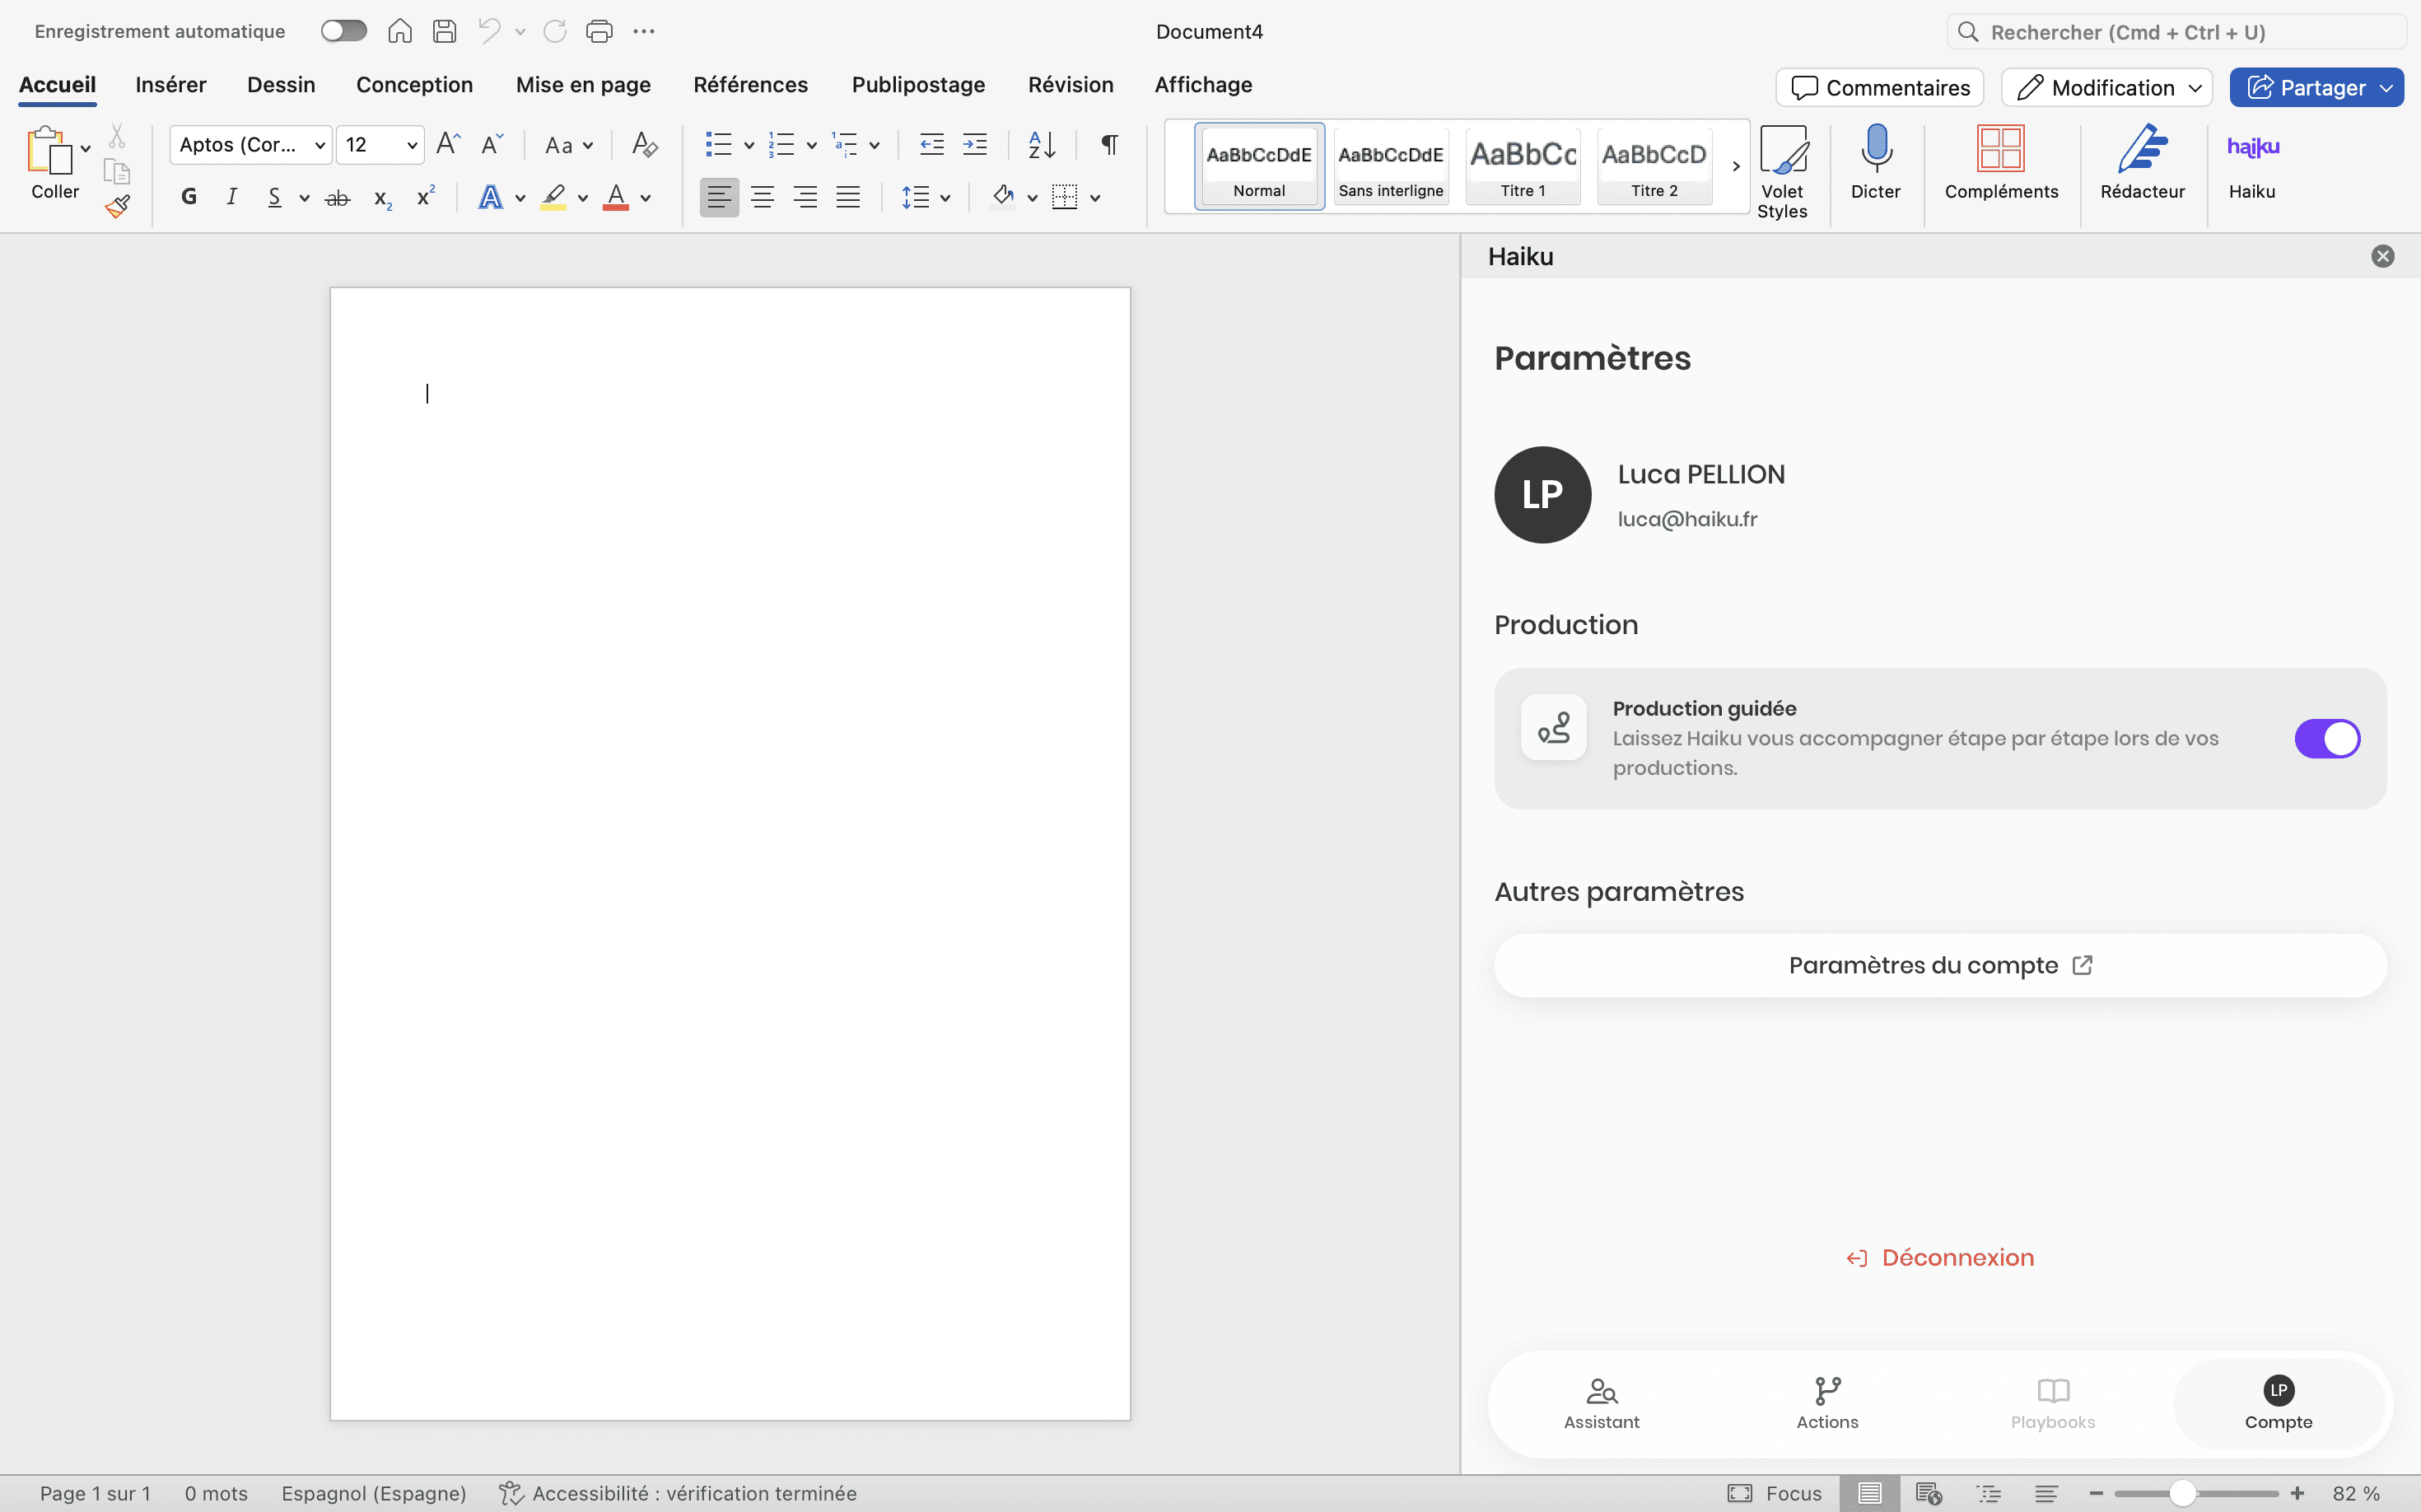Open Actions in Haiku bottom bar
2421x1512 pixels.
pos(1827,1402)
